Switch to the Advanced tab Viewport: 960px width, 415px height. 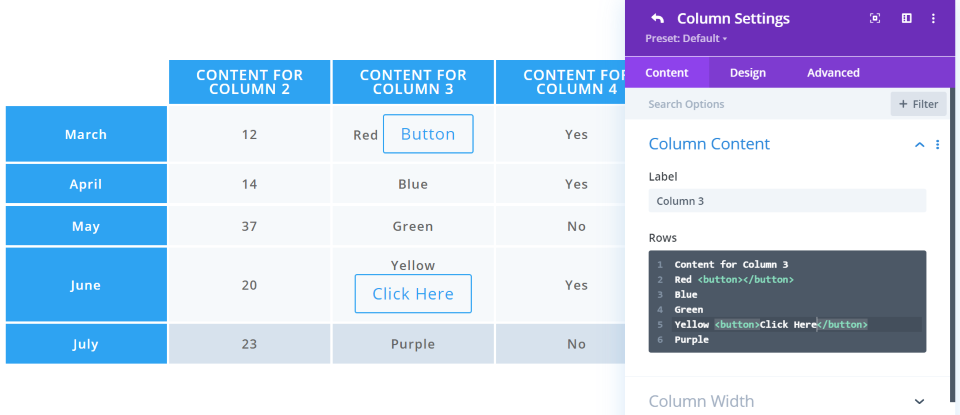tap(833, 73)
